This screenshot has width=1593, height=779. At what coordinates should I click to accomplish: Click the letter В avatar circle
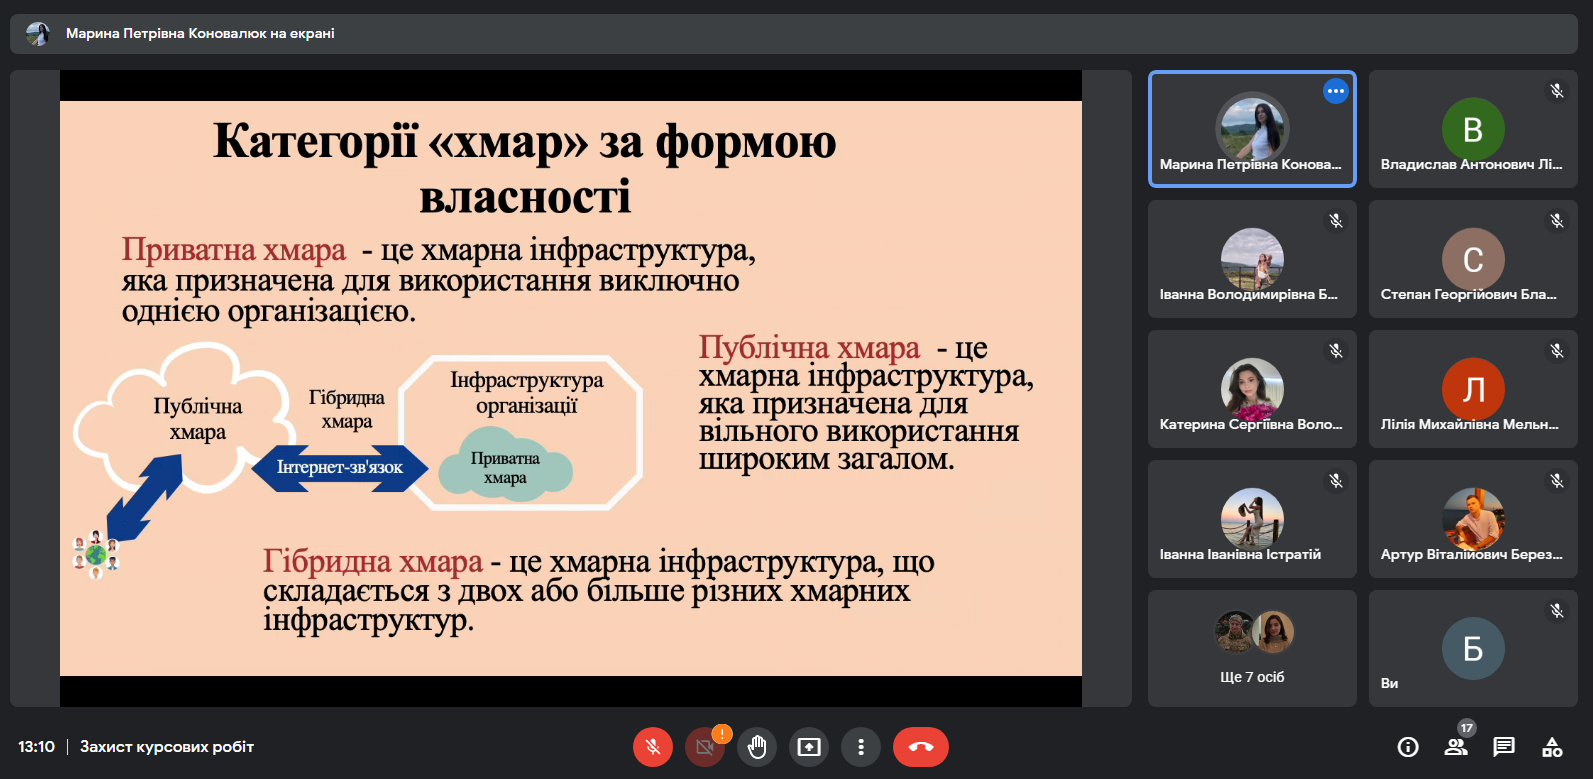1473,129
